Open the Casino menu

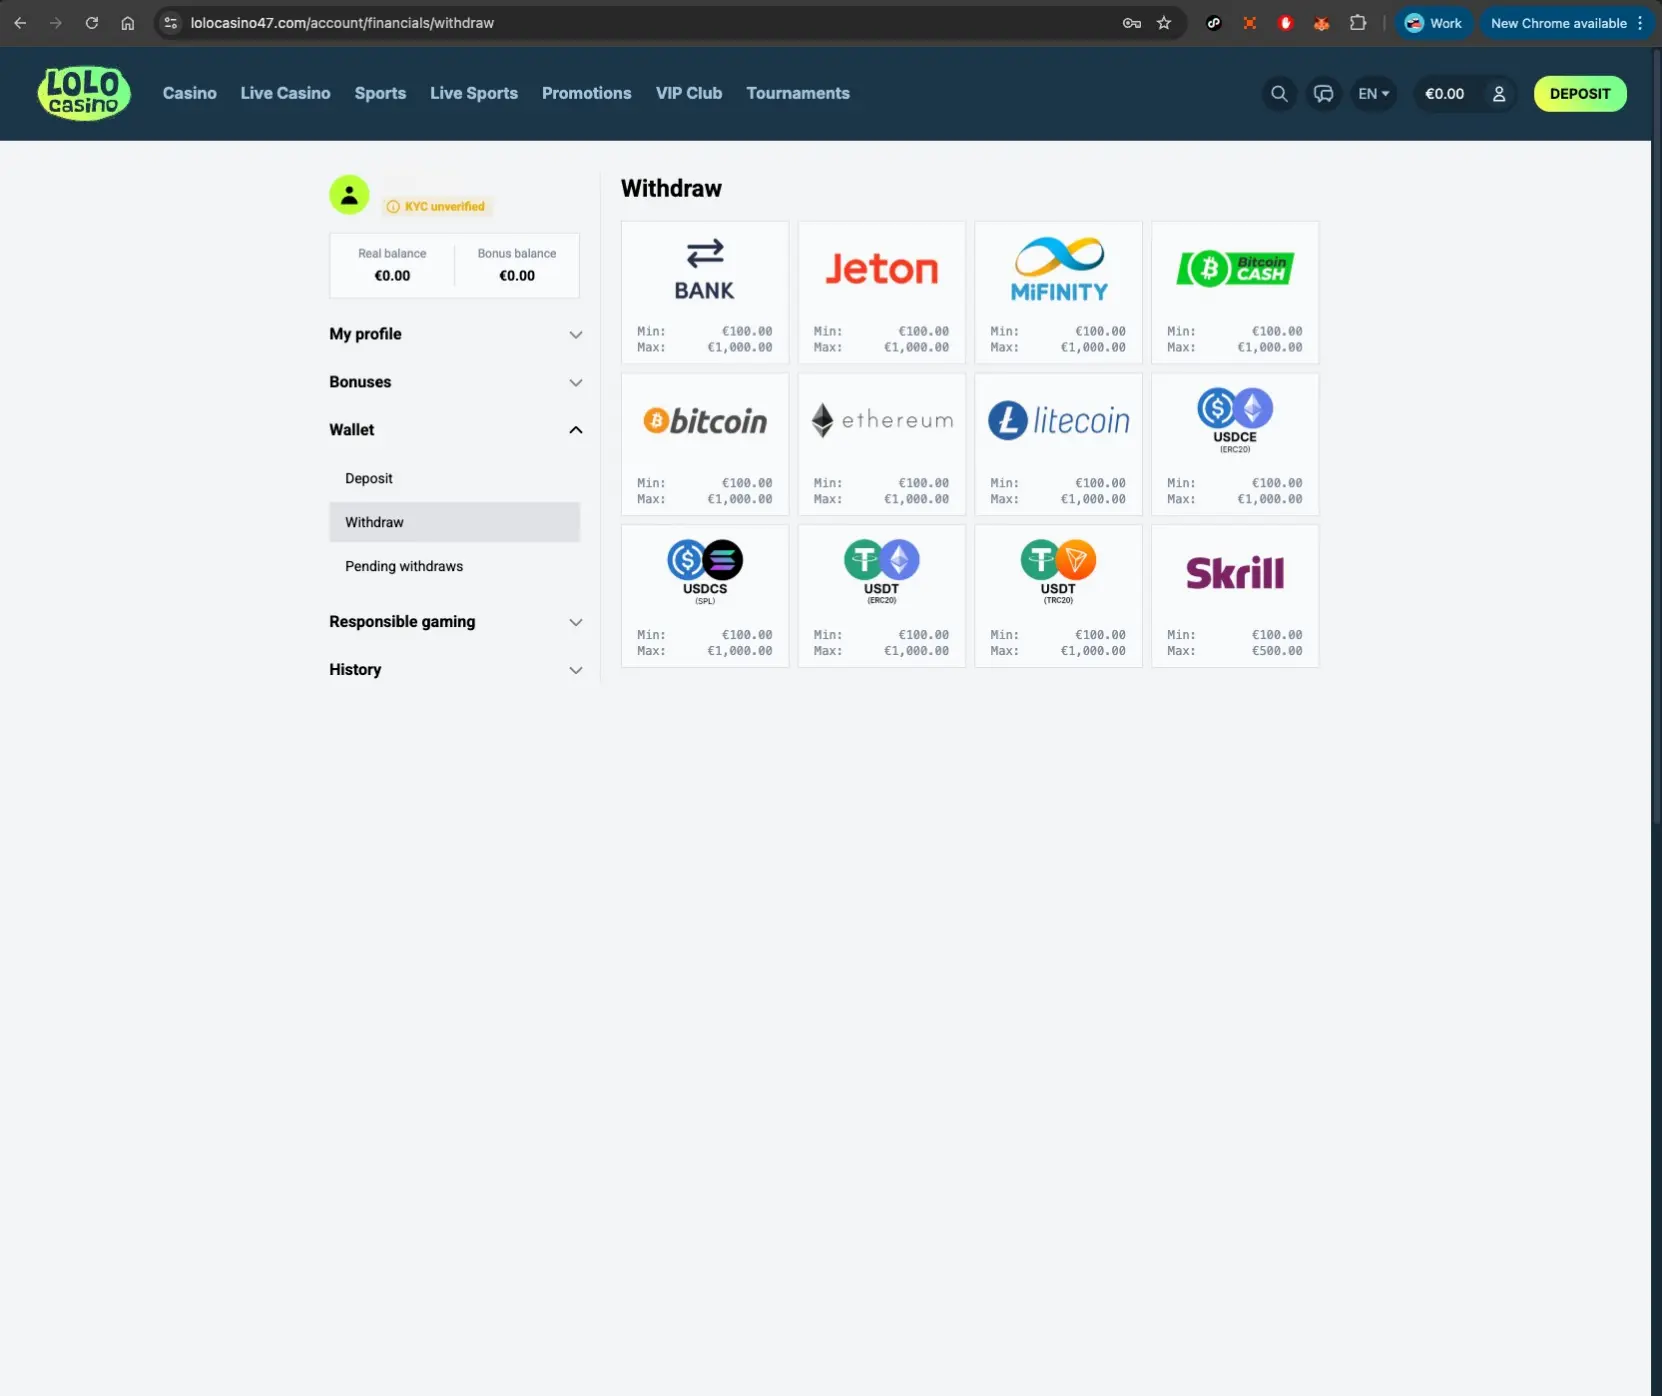[x=190, y=93]
